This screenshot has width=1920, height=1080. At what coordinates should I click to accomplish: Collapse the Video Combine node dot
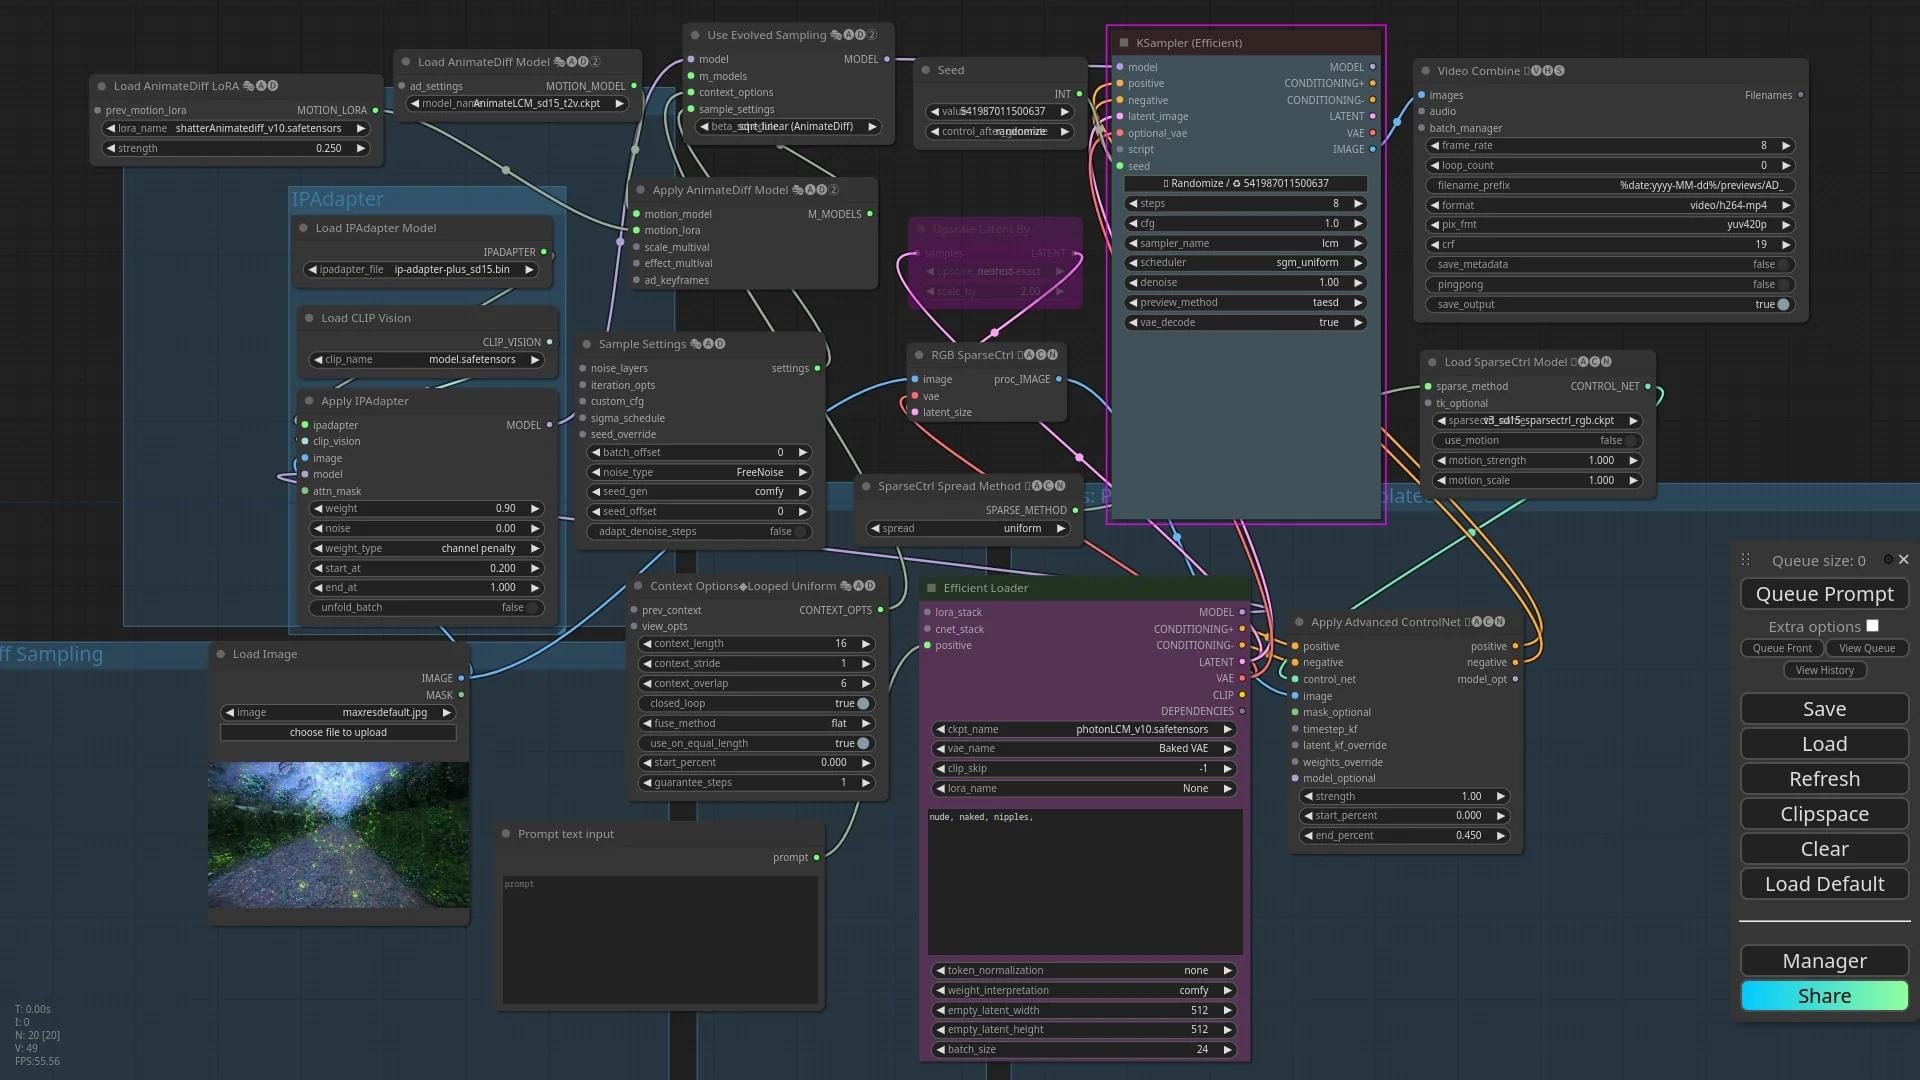[1425, 71]
